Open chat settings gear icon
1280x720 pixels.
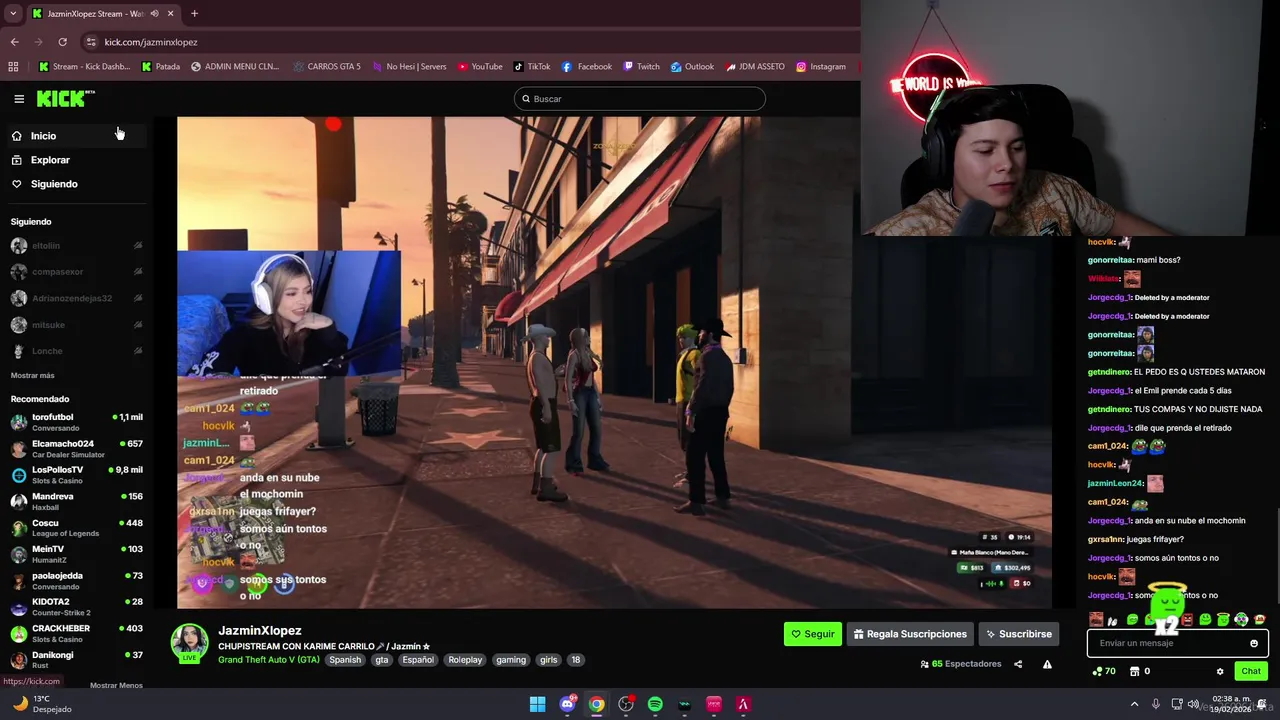point(1220,671)
